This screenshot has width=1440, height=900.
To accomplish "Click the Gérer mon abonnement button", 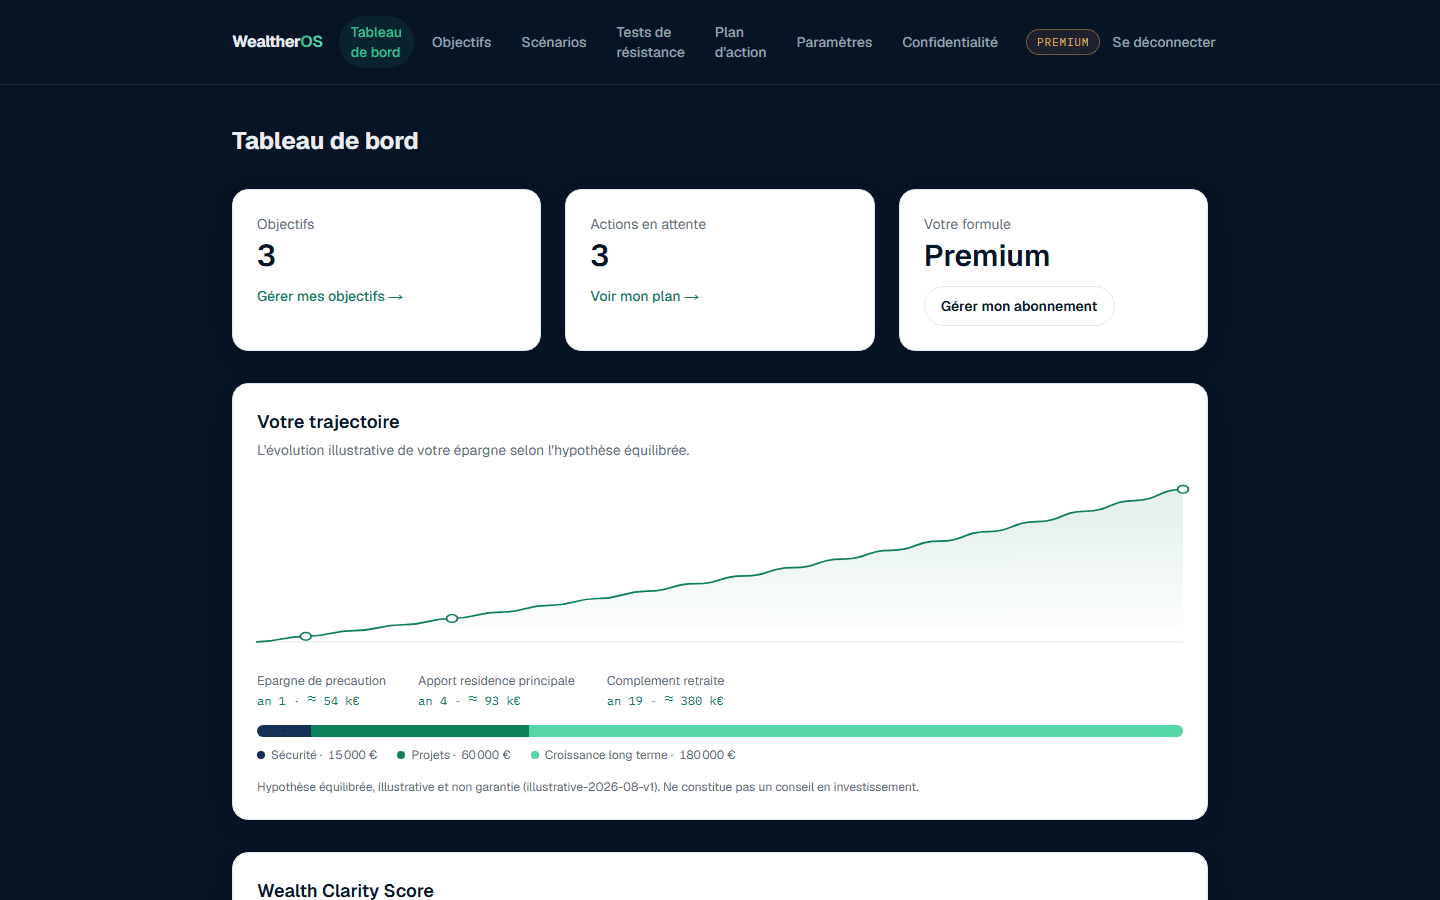I will pyautogui.click(x=1019, y=306).
